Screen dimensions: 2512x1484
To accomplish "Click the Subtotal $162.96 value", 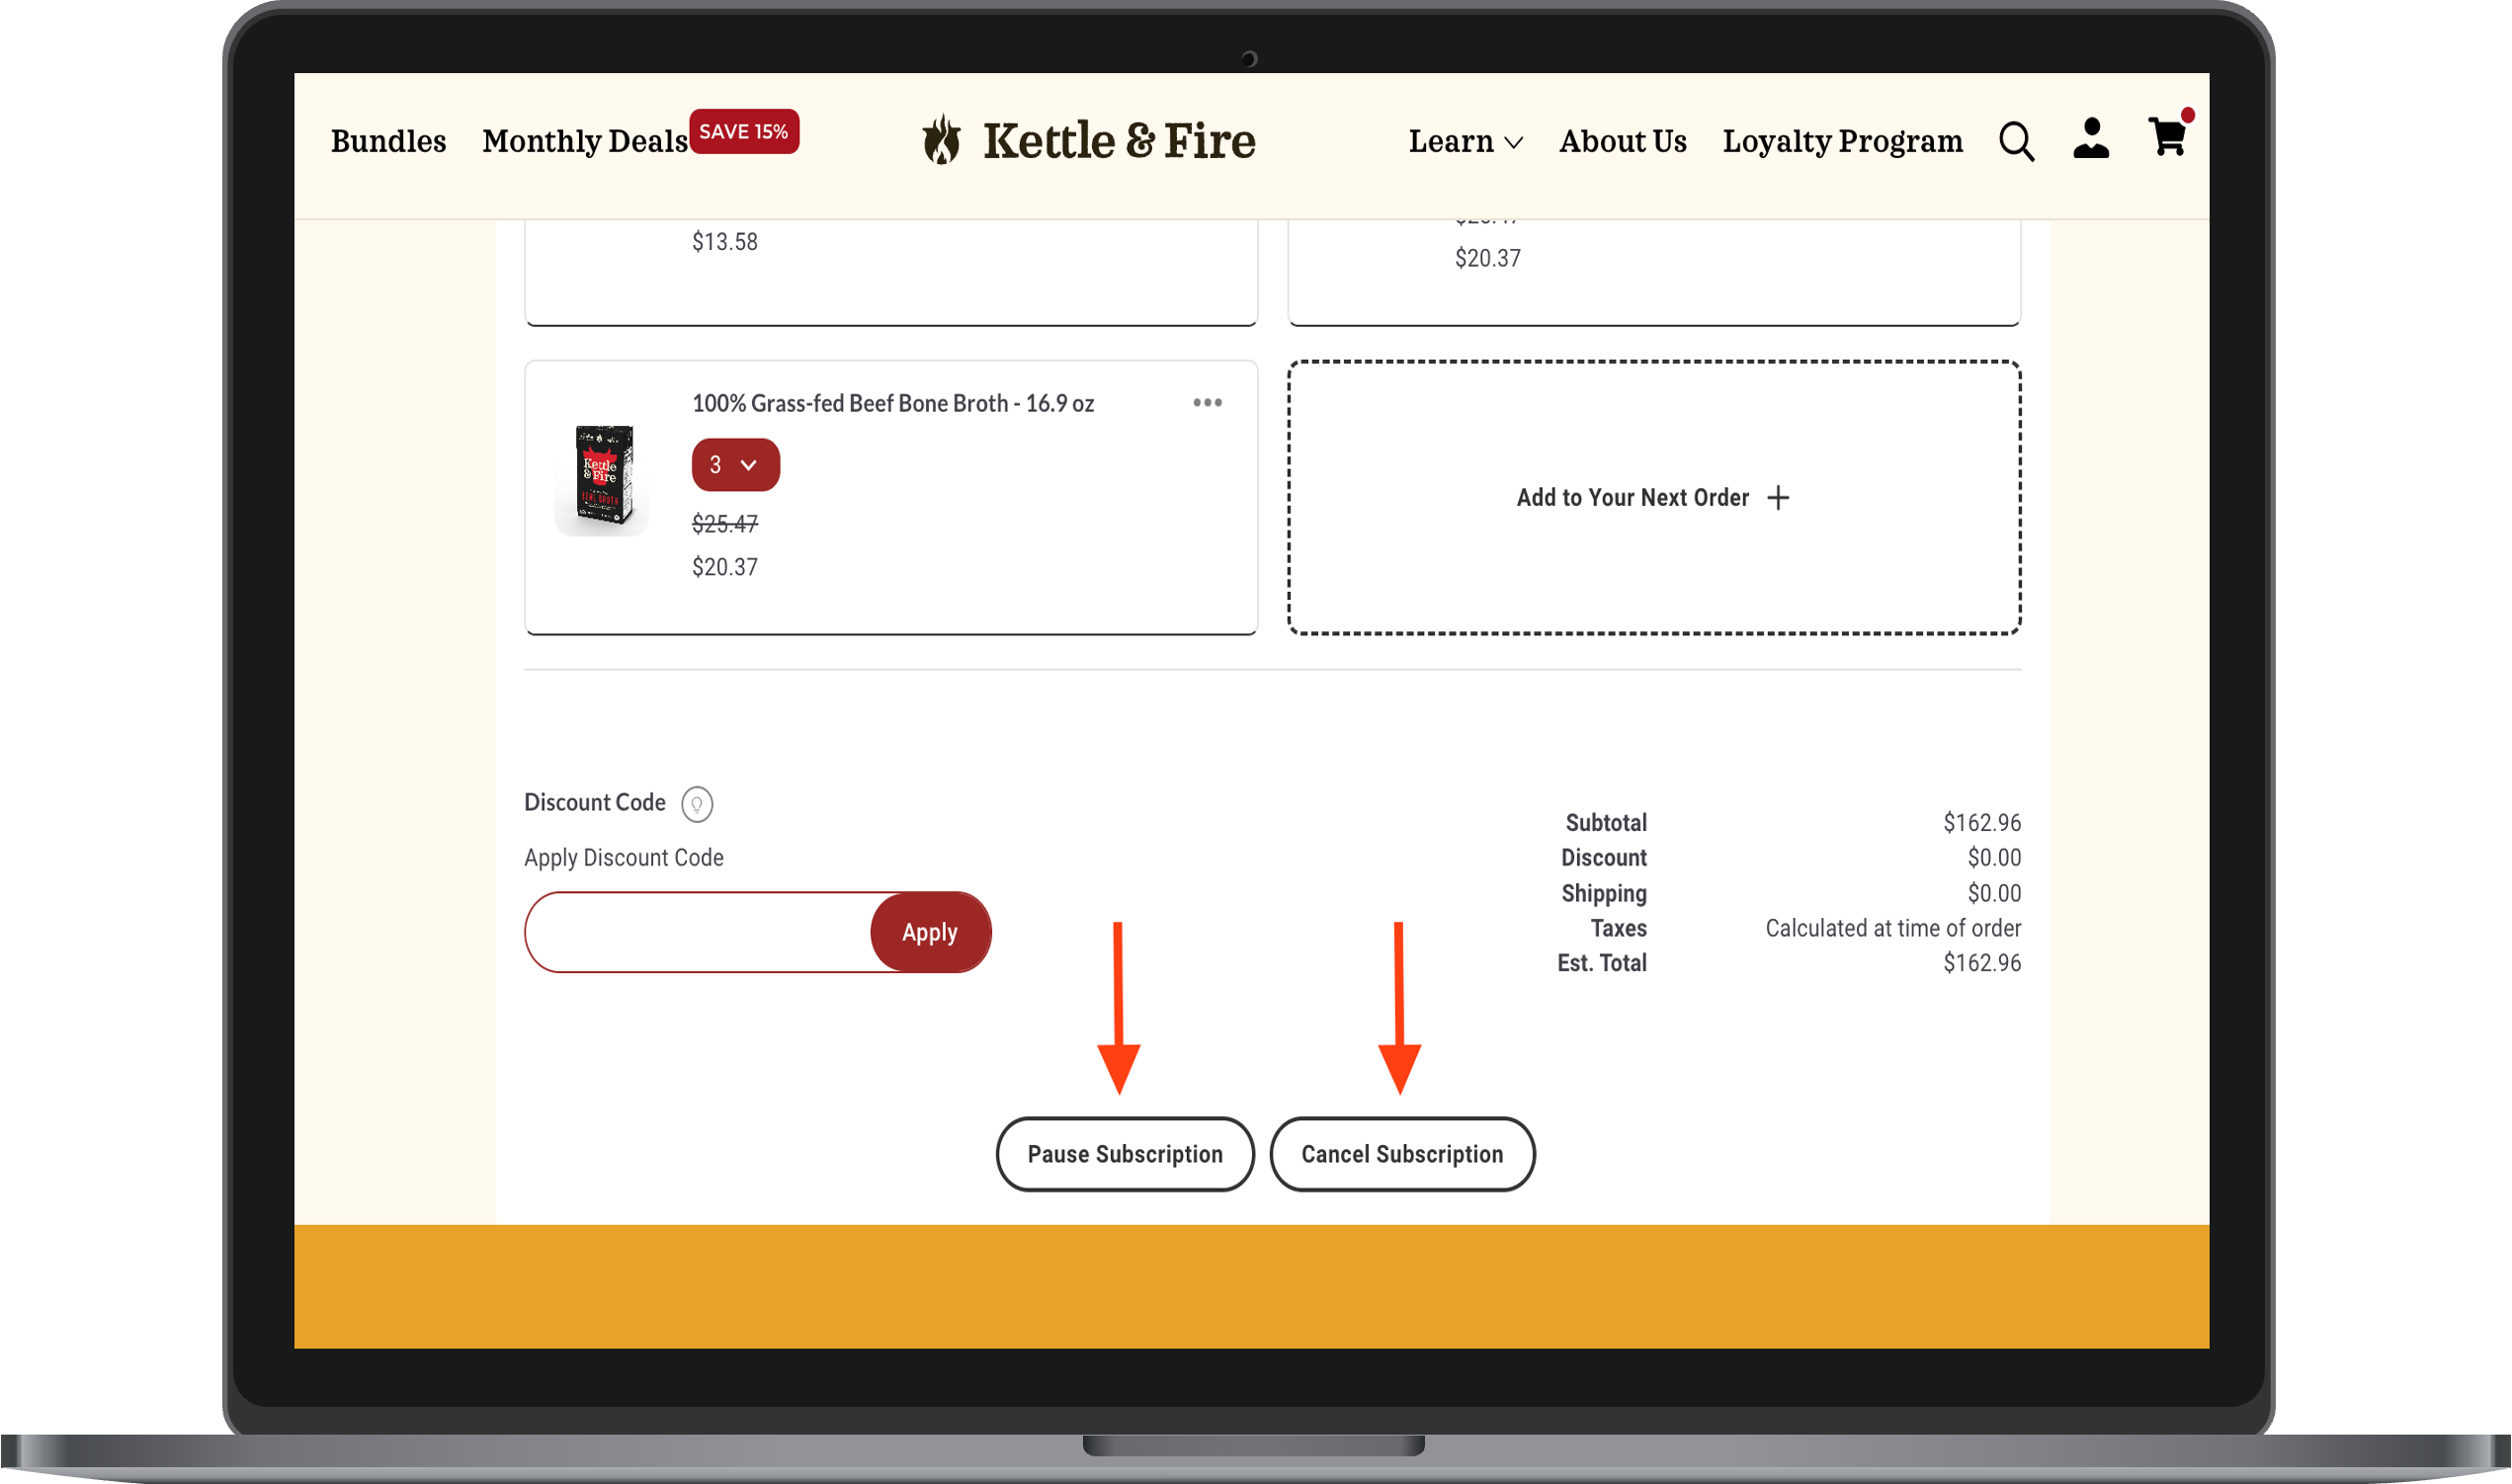I will (1981, 822).
